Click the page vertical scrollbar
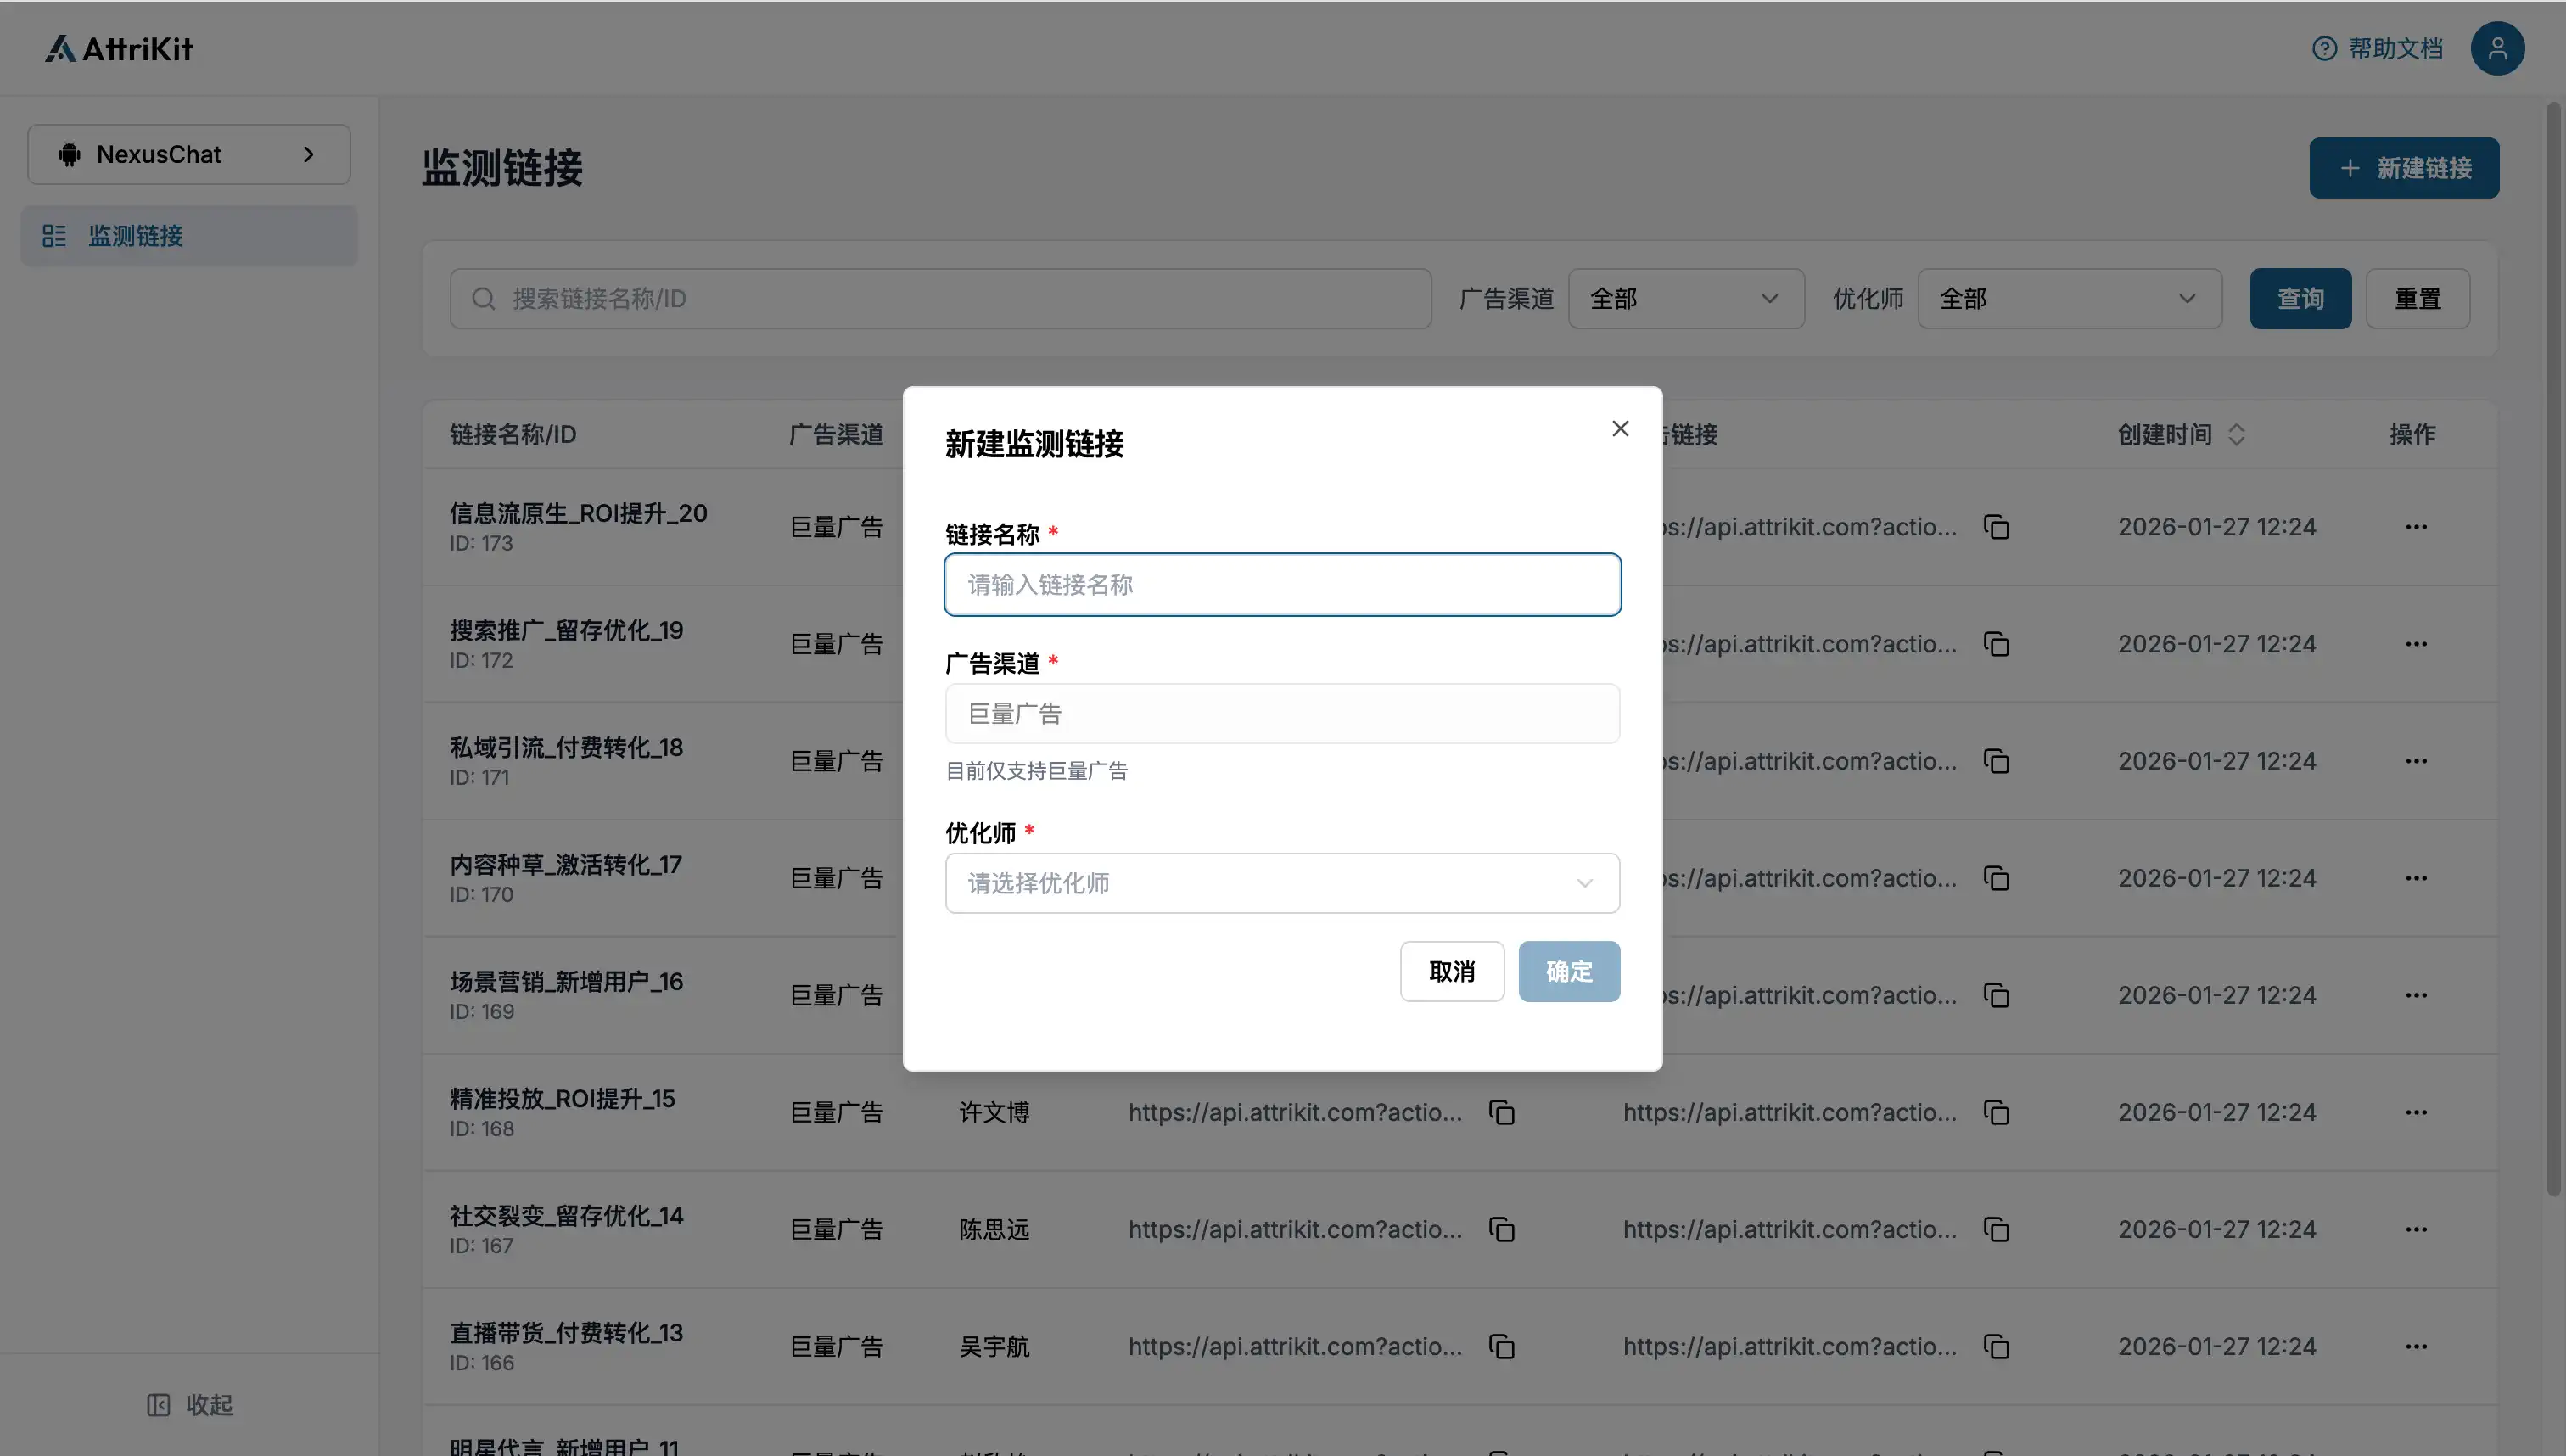The width and height of the screenshot is (2566, 1456). coord(2553,650)
